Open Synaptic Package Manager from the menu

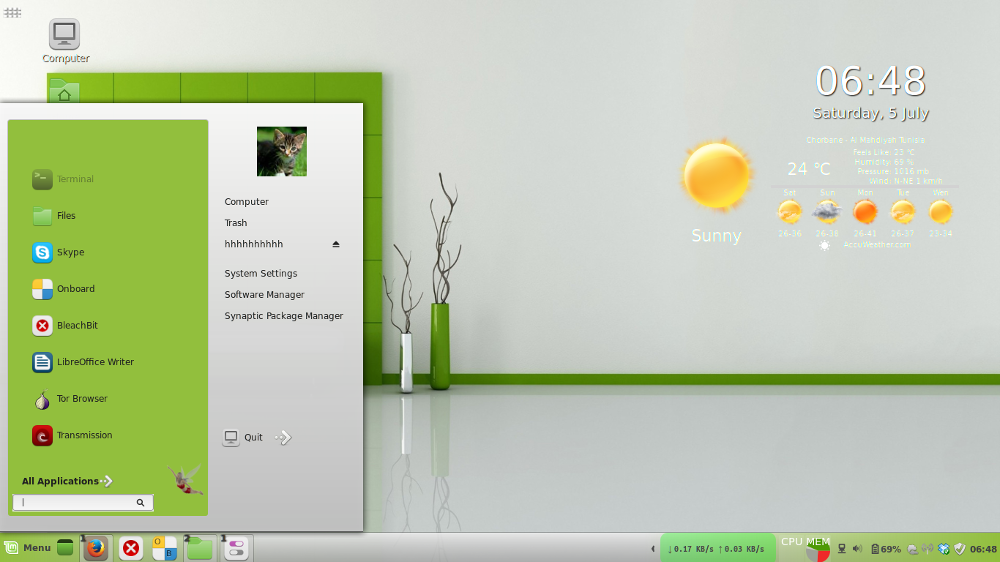pos(283,316)
